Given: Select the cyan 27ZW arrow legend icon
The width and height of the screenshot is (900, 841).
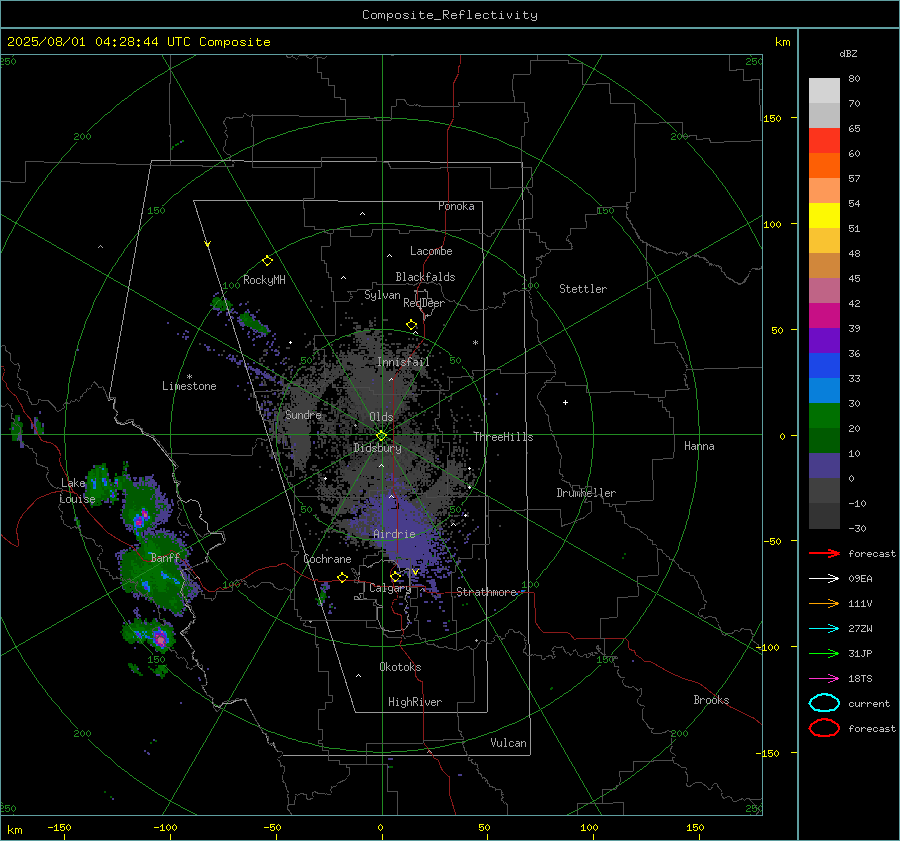Looking at the screenshot, I should (824, 629).
